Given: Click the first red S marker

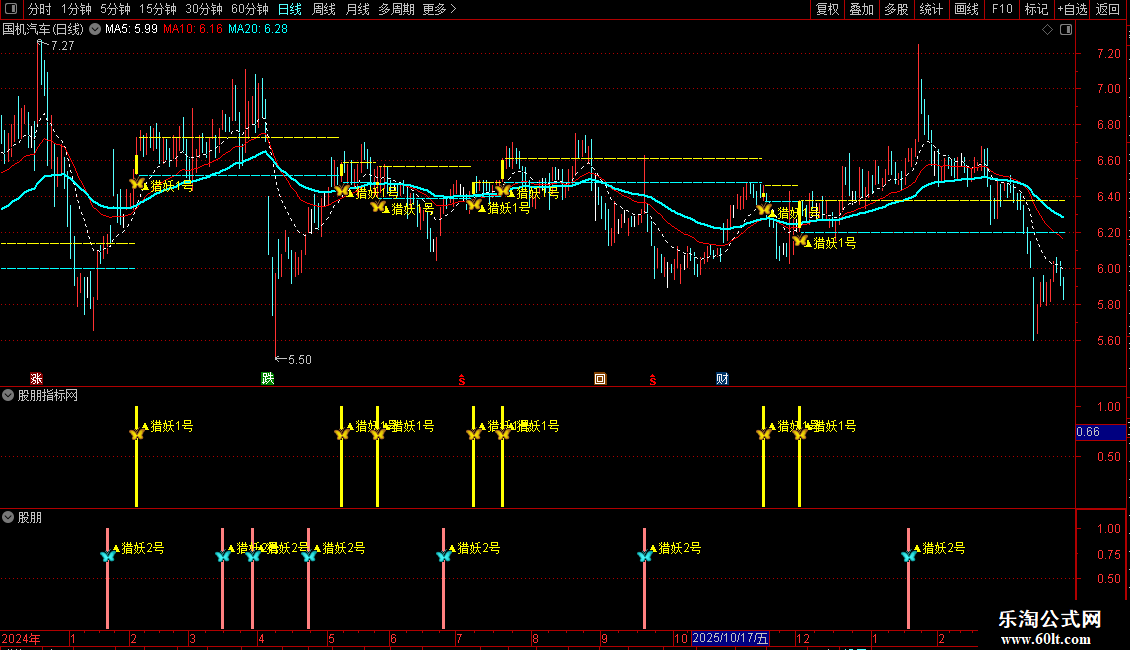Looking at the screenshot, I should pyautogui.click(x=462, y=380).
